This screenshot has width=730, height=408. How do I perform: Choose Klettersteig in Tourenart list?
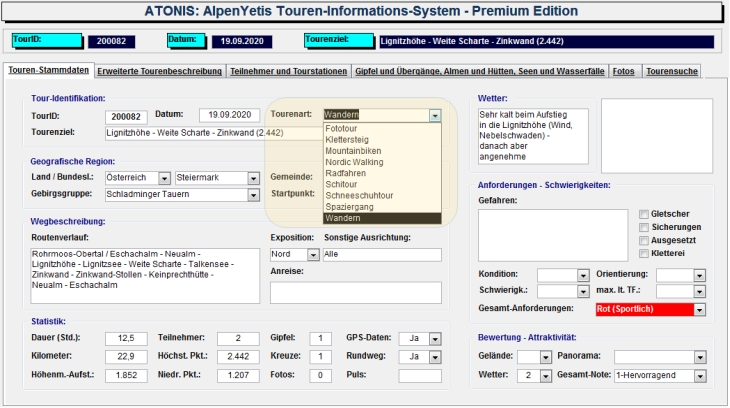(382, 140)
